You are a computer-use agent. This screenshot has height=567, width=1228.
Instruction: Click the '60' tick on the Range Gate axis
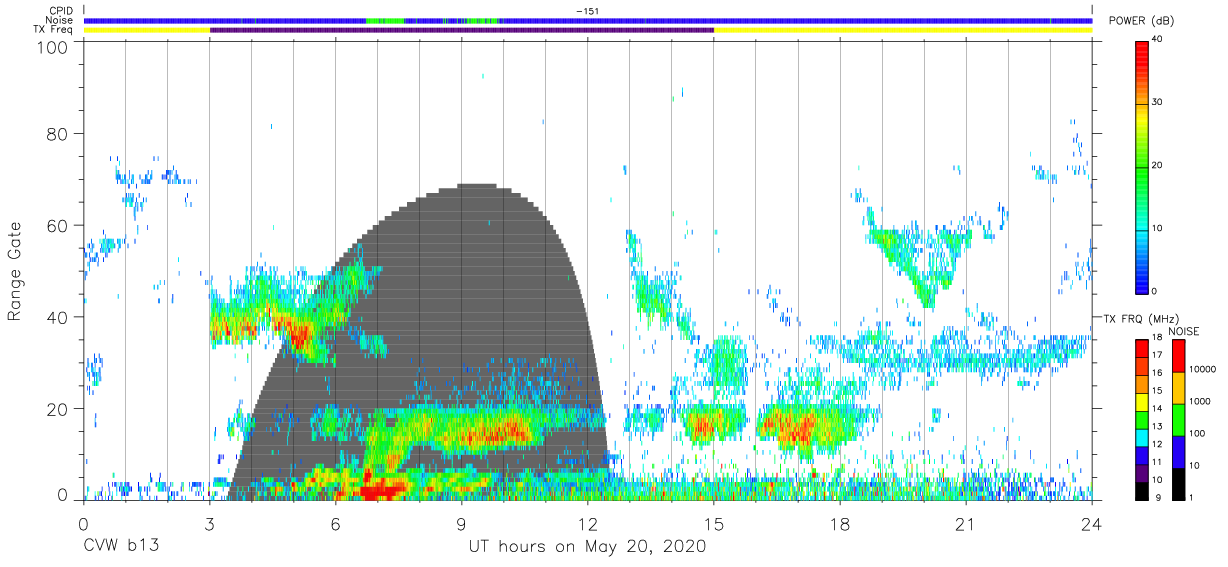point(58,226)
